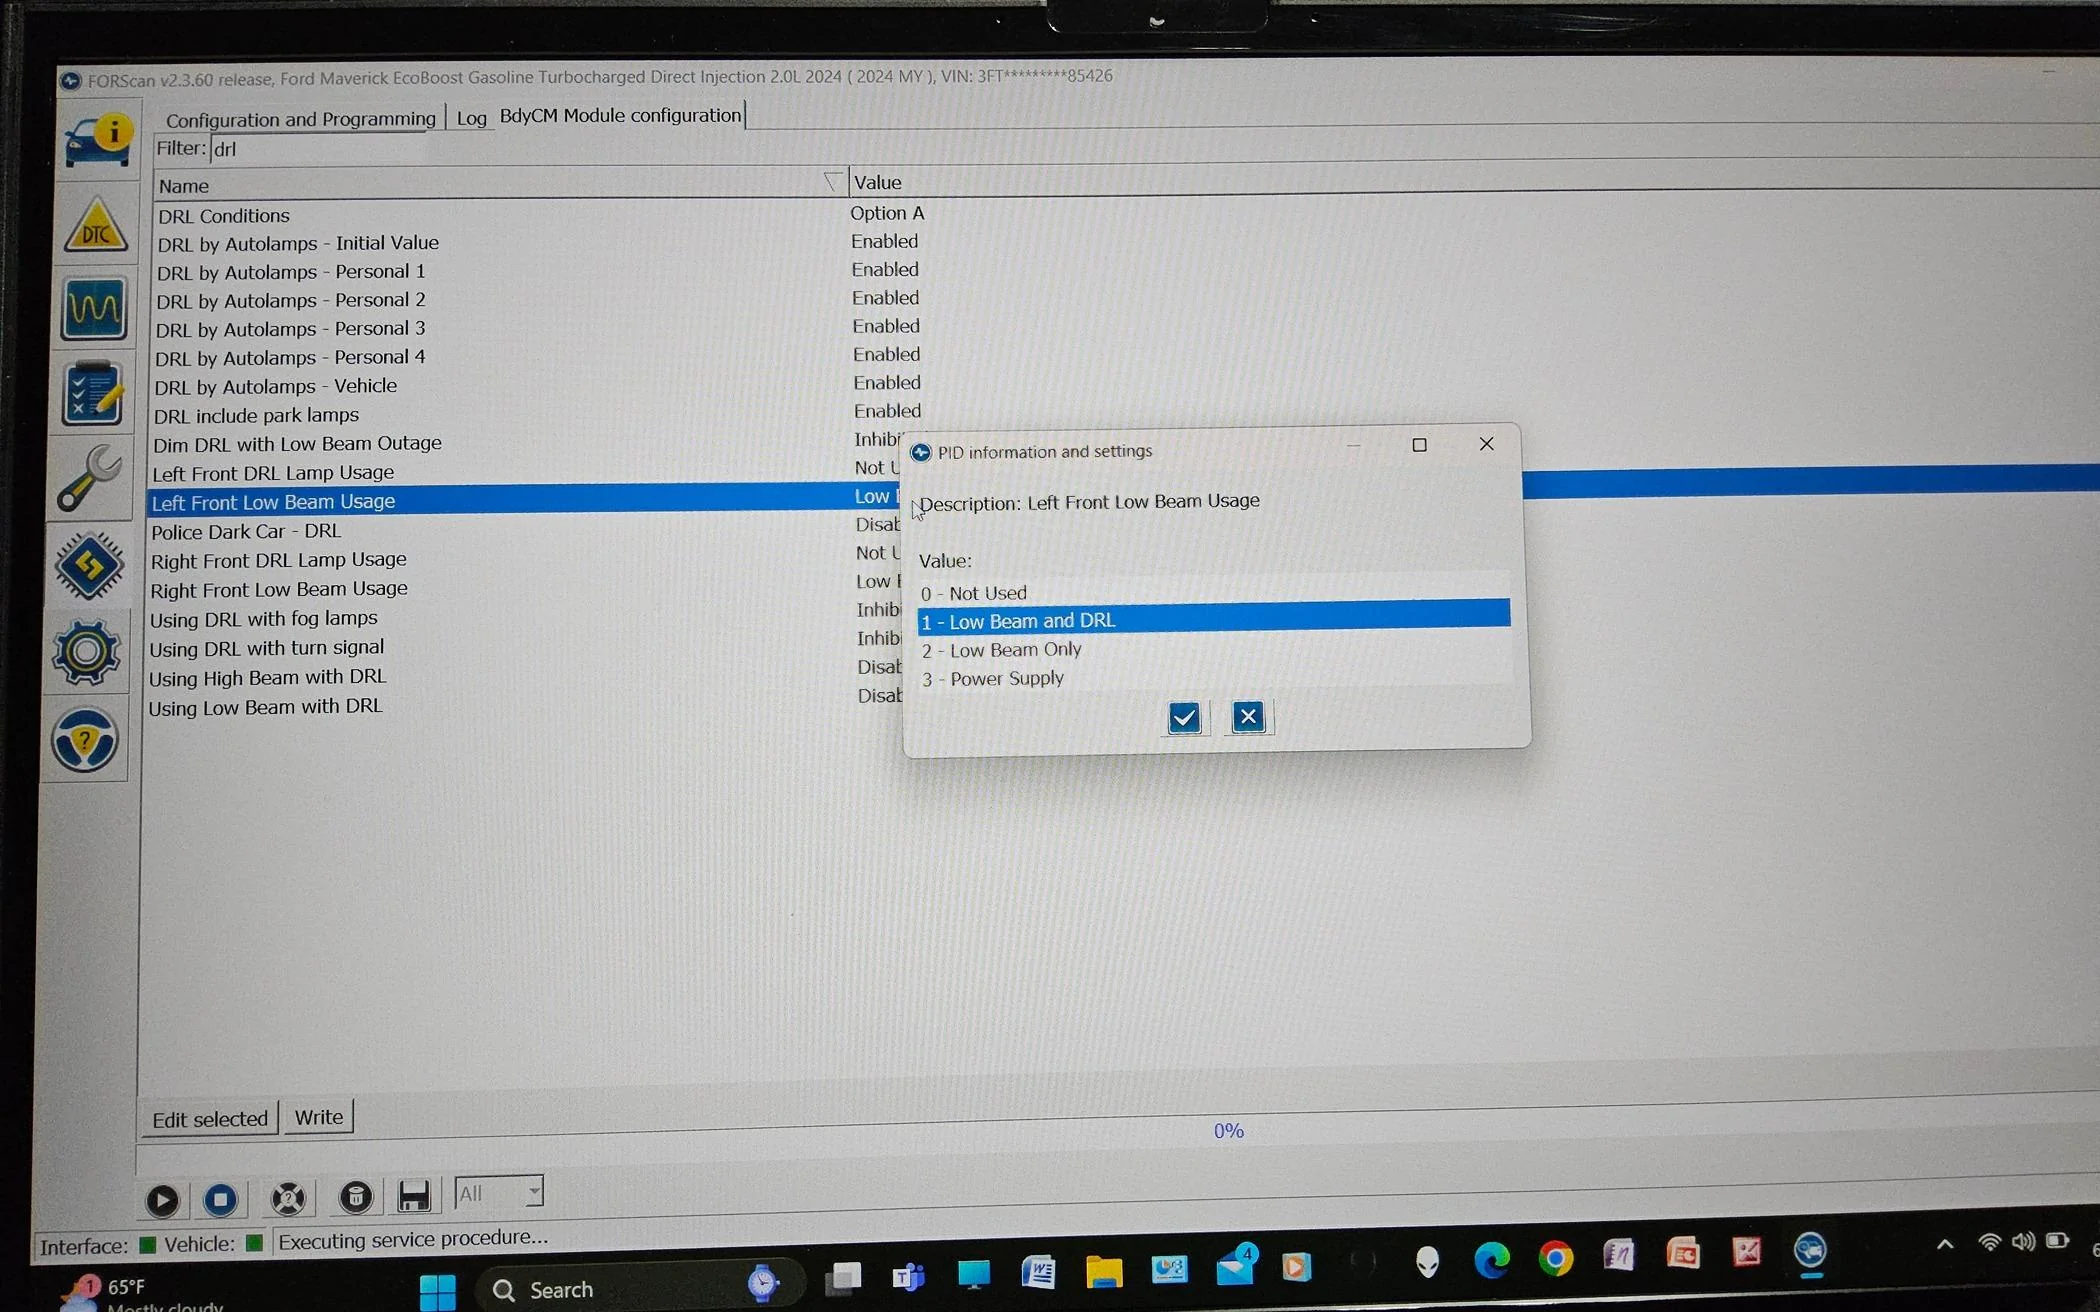The image size is (2100, 1312).
Task: Click the 'Option A' value of DRL Conditions
Action: coord(887,213)
